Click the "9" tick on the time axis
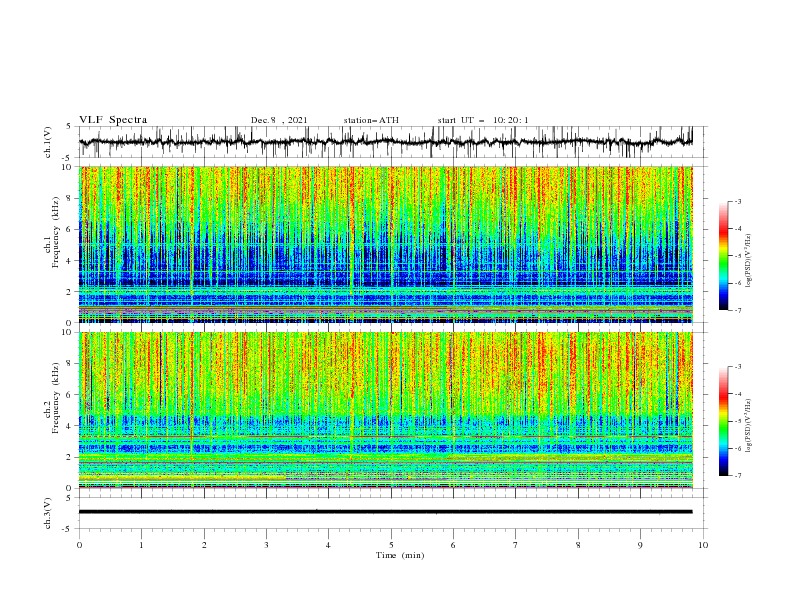Screen dimensions: 792x612 tap(640, 545)
